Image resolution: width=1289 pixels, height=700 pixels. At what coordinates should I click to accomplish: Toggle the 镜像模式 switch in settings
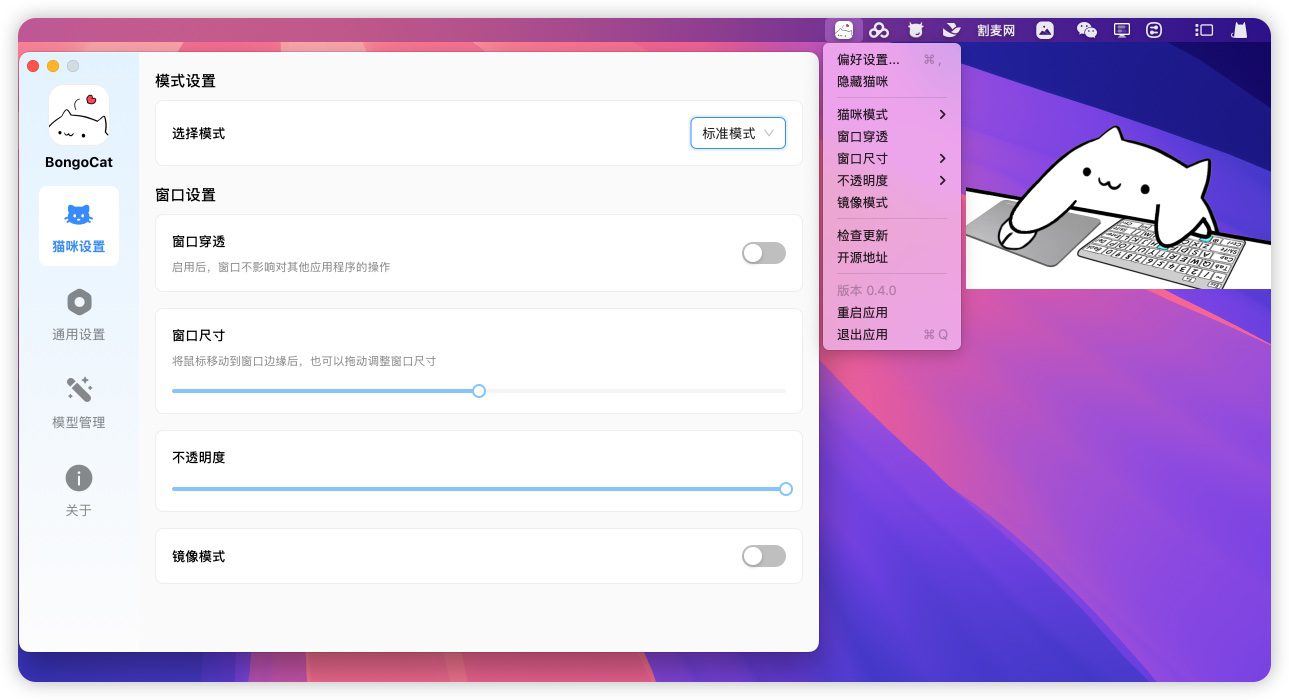click(x=764, y=556)
